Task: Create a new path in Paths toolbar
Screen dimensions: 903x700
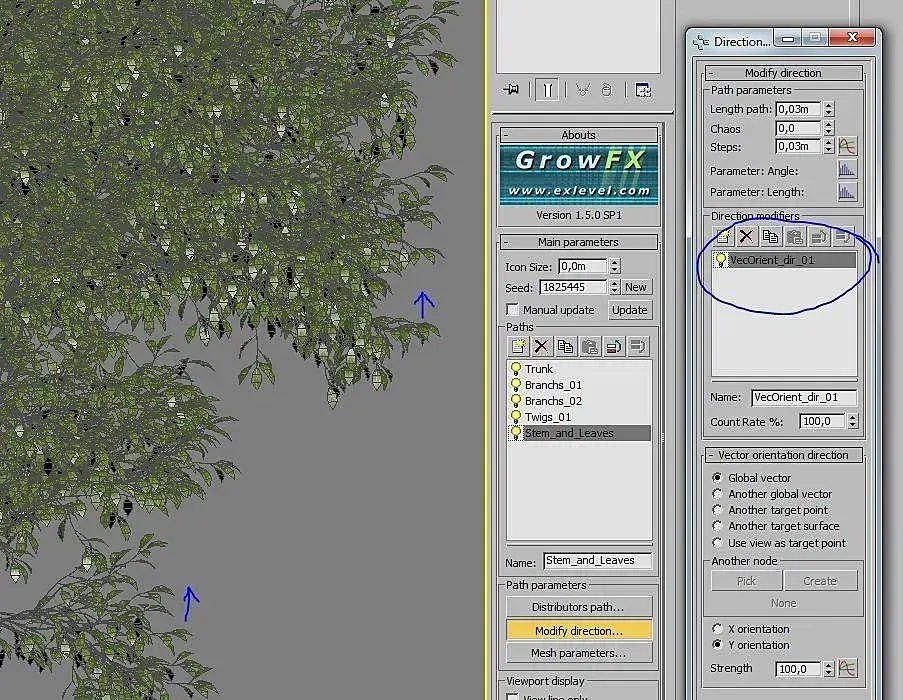Action: 518,347
